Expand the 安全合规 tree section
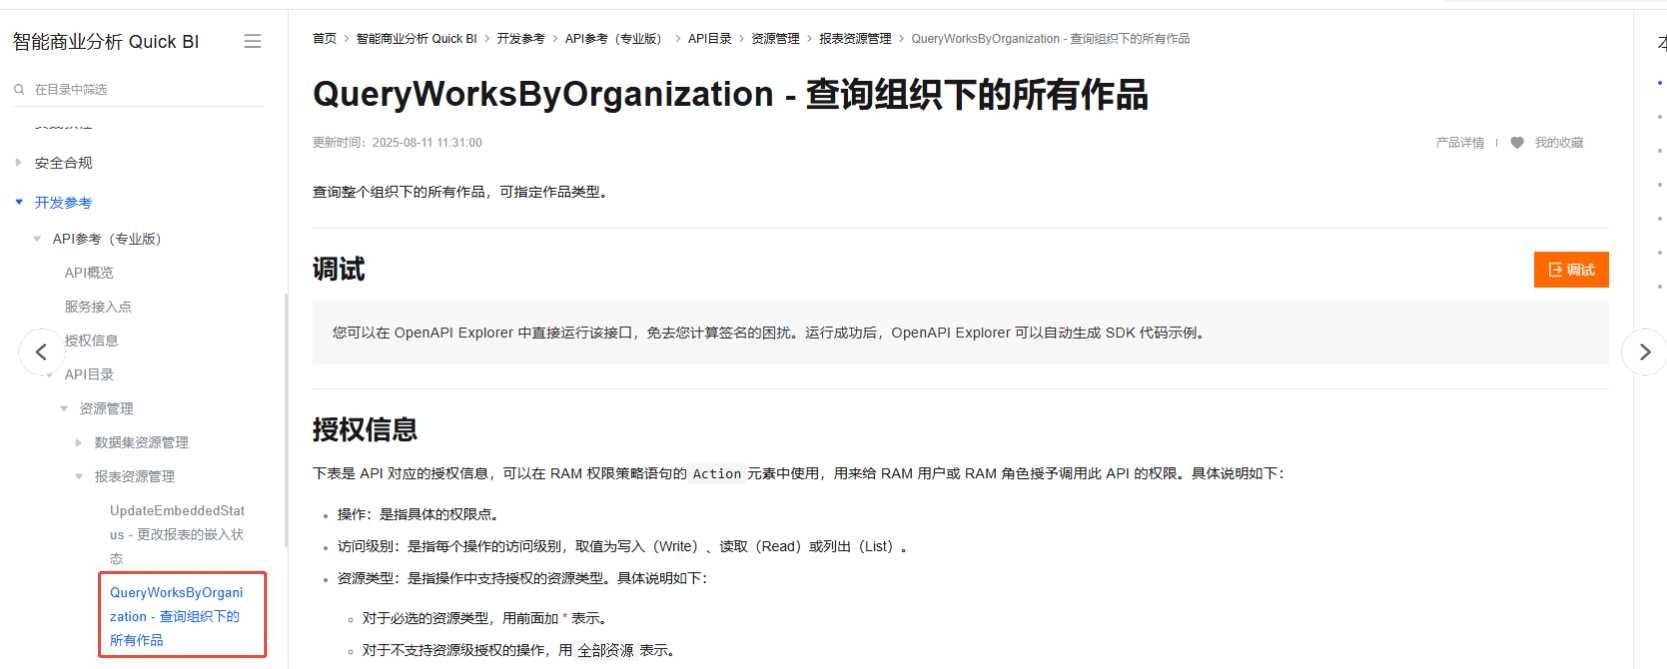Image resolution: width=1667 pixels, height=669 pixels. [x=18, y=162]
